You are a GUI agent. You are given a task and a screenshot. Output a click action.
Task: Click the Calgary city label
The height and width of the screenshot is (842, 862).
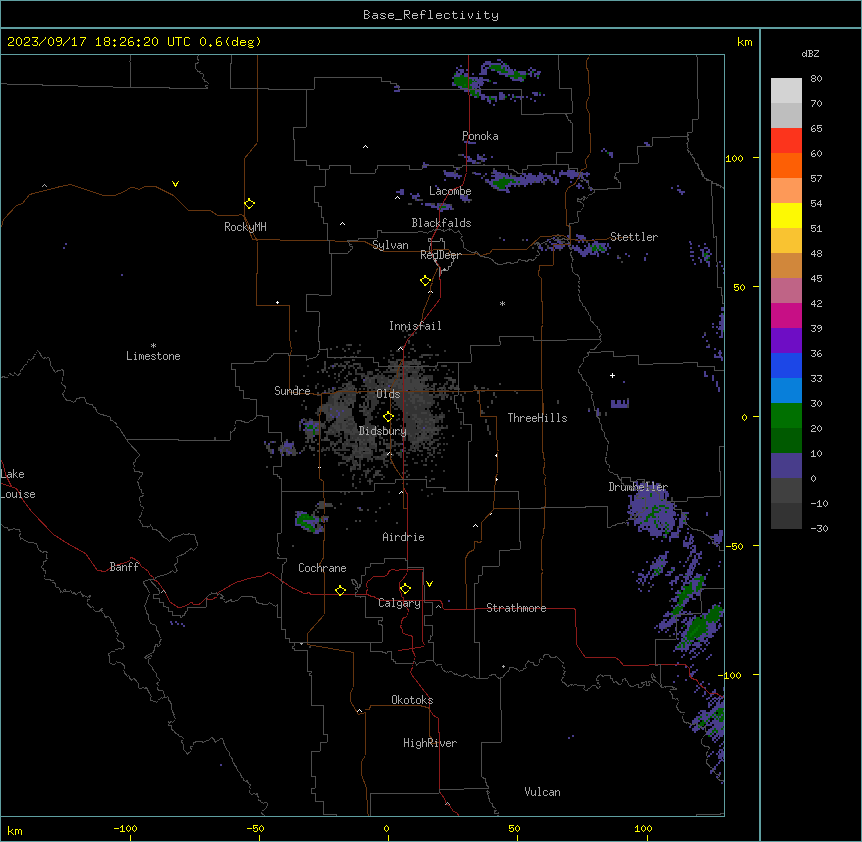pos(400,603)
